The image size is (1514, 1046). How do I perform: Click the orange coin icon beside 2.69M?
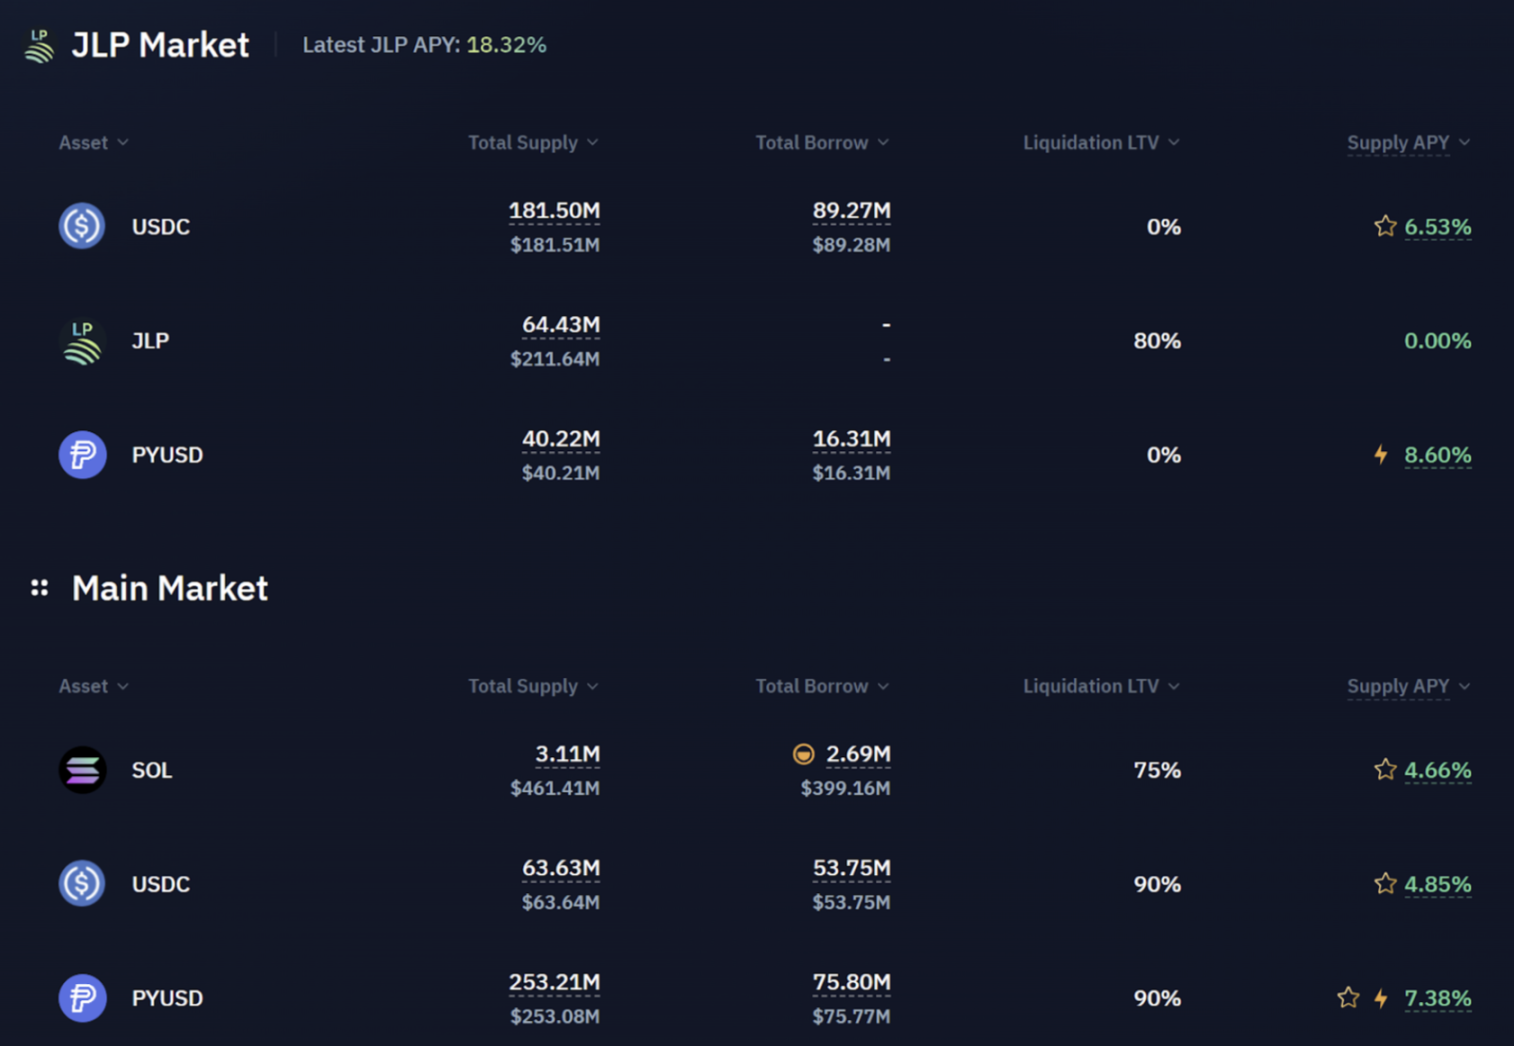[803, 754]
